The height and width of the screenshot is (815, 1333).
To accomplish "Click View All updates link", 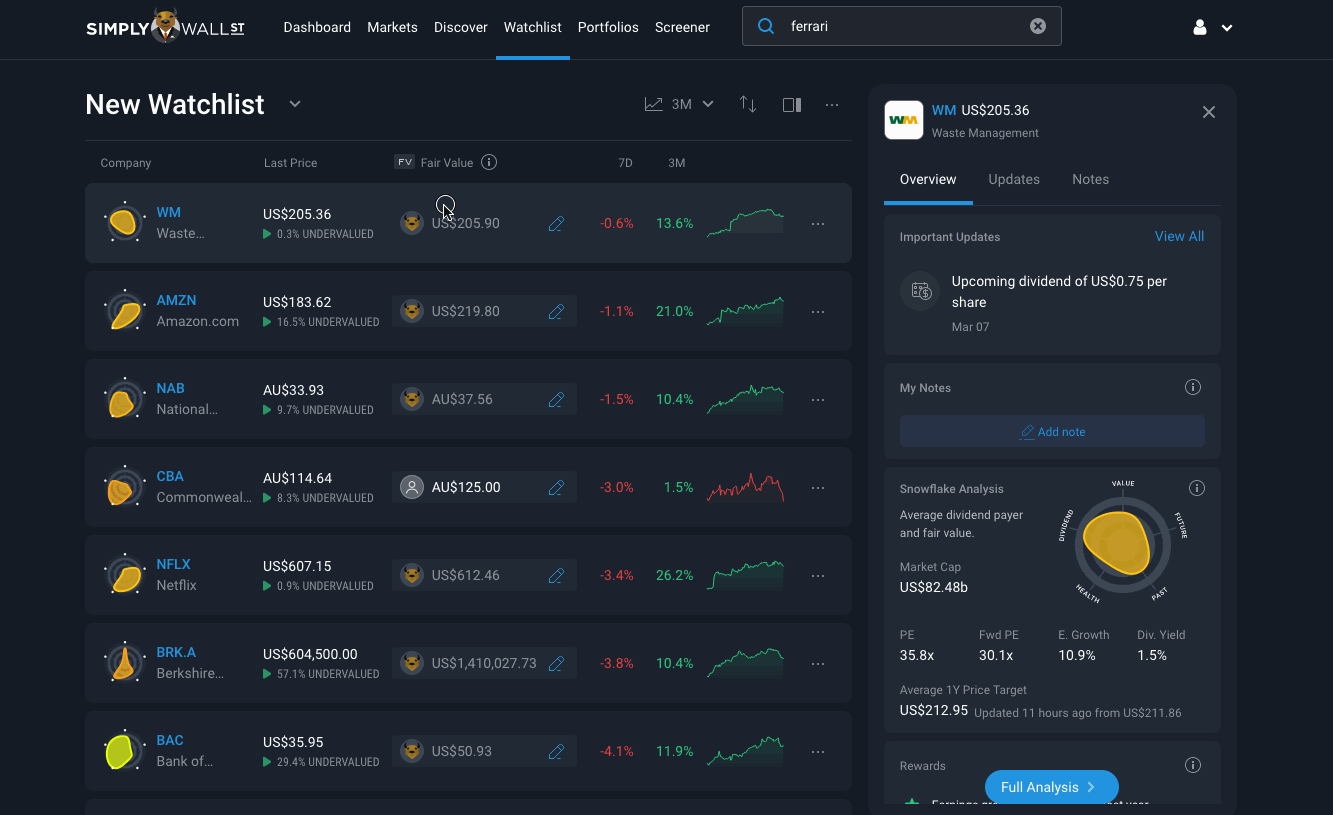I will (1179, 236).
